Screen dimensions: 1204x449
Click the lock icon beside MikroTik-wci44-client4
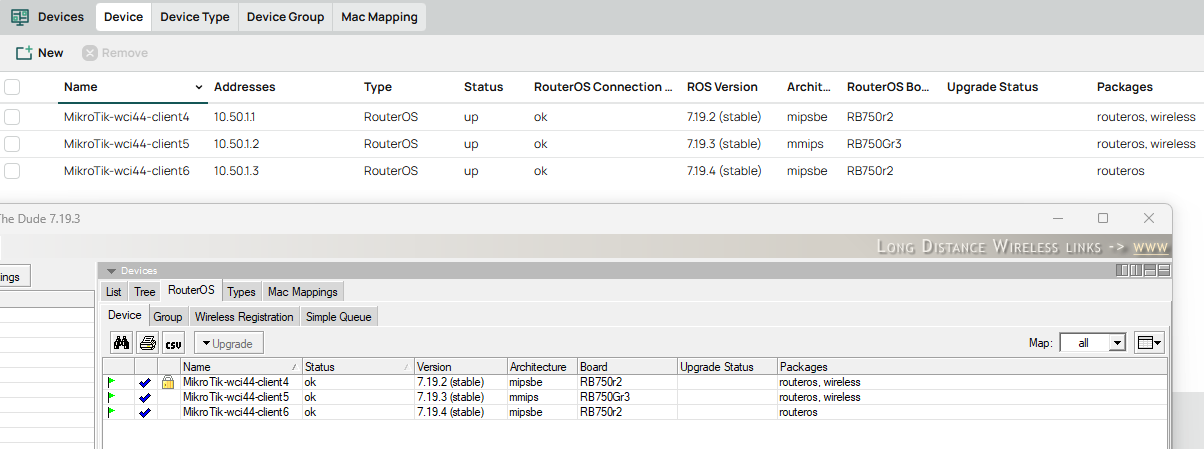pos(168,382)
